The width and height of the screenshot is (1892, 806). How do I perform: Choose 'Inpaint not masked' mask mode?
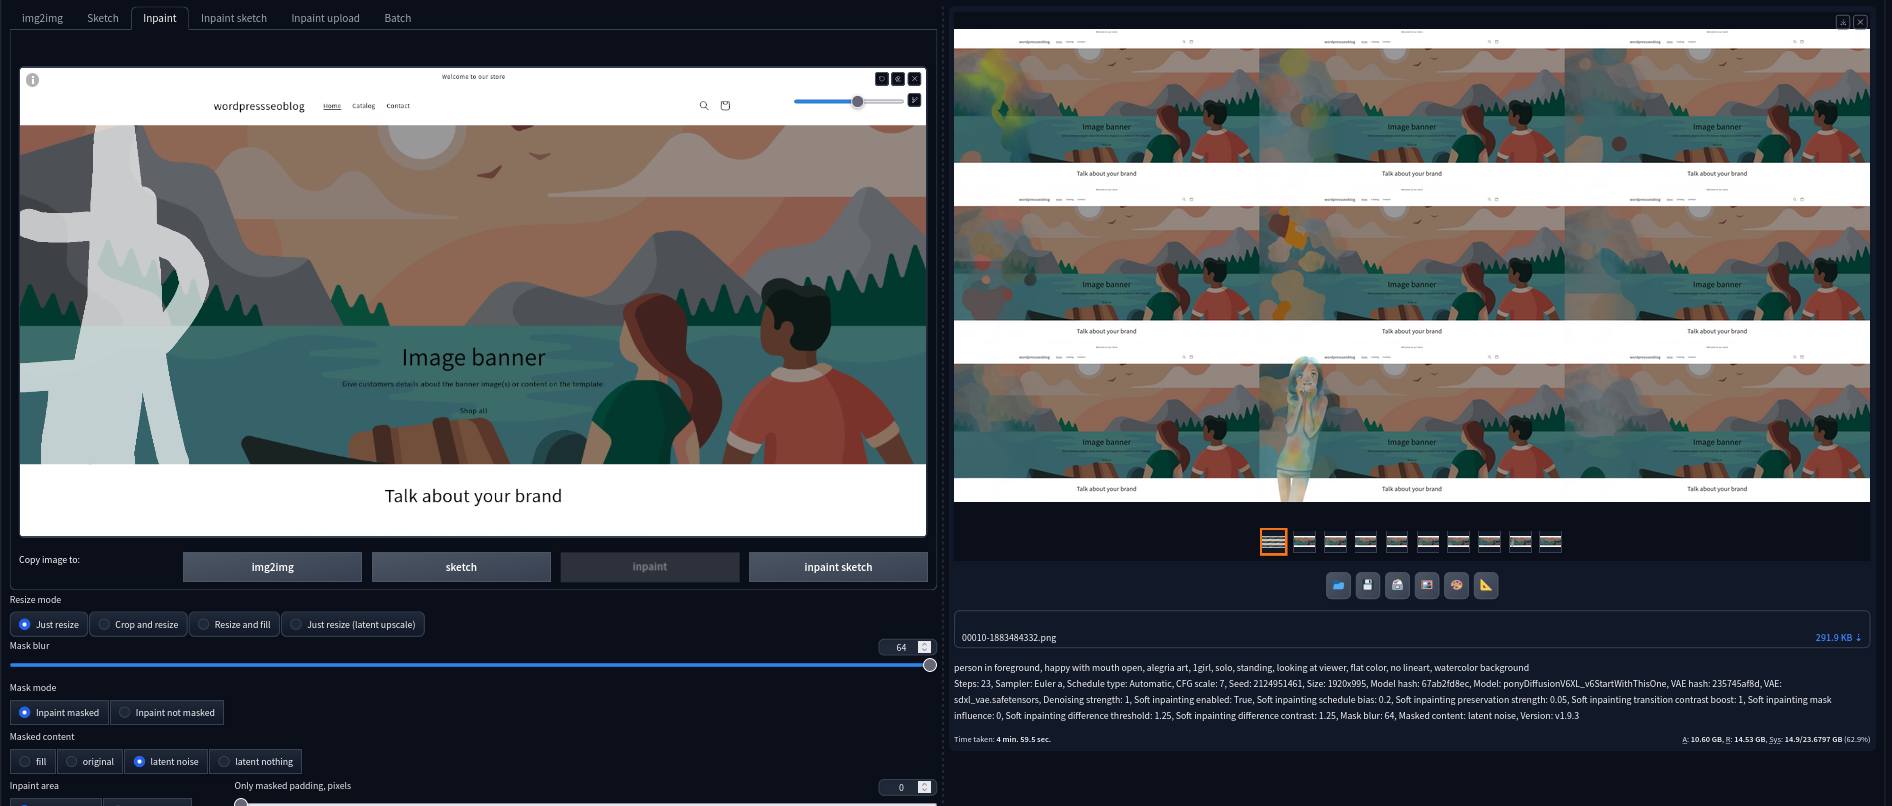tap(166, 713)
